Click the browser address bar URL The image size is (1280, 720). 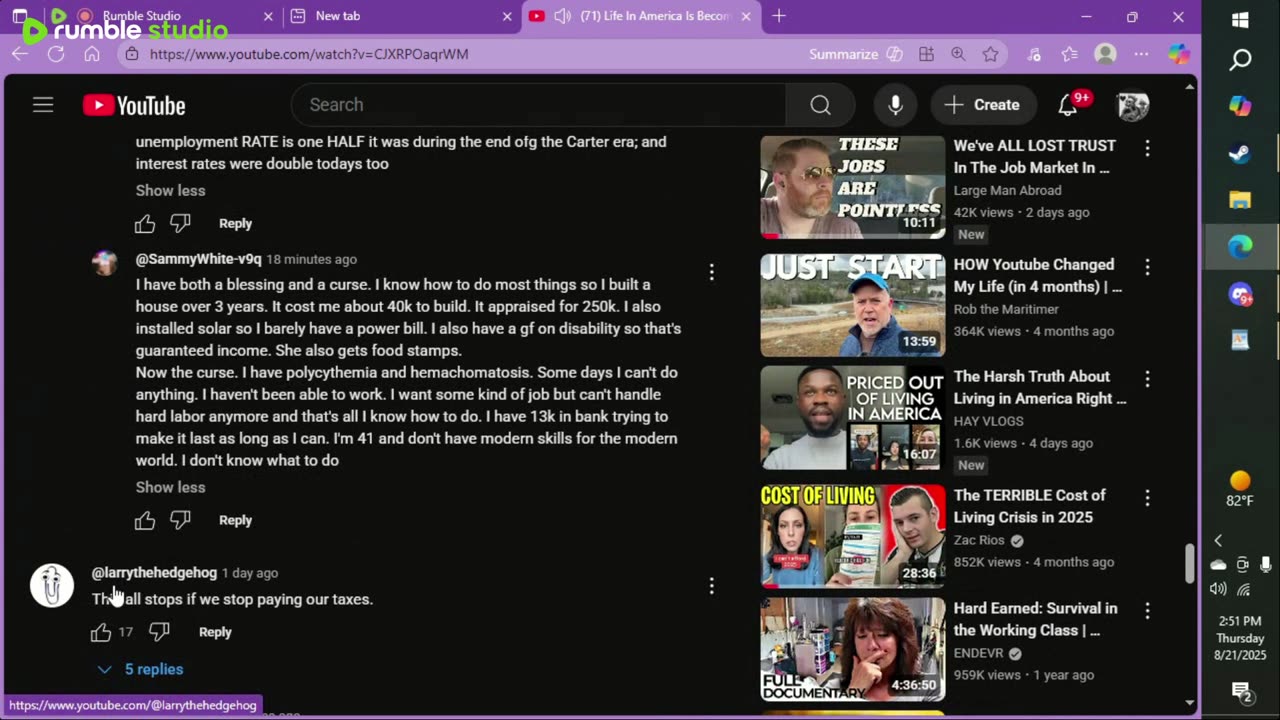[x=309, y=54]
